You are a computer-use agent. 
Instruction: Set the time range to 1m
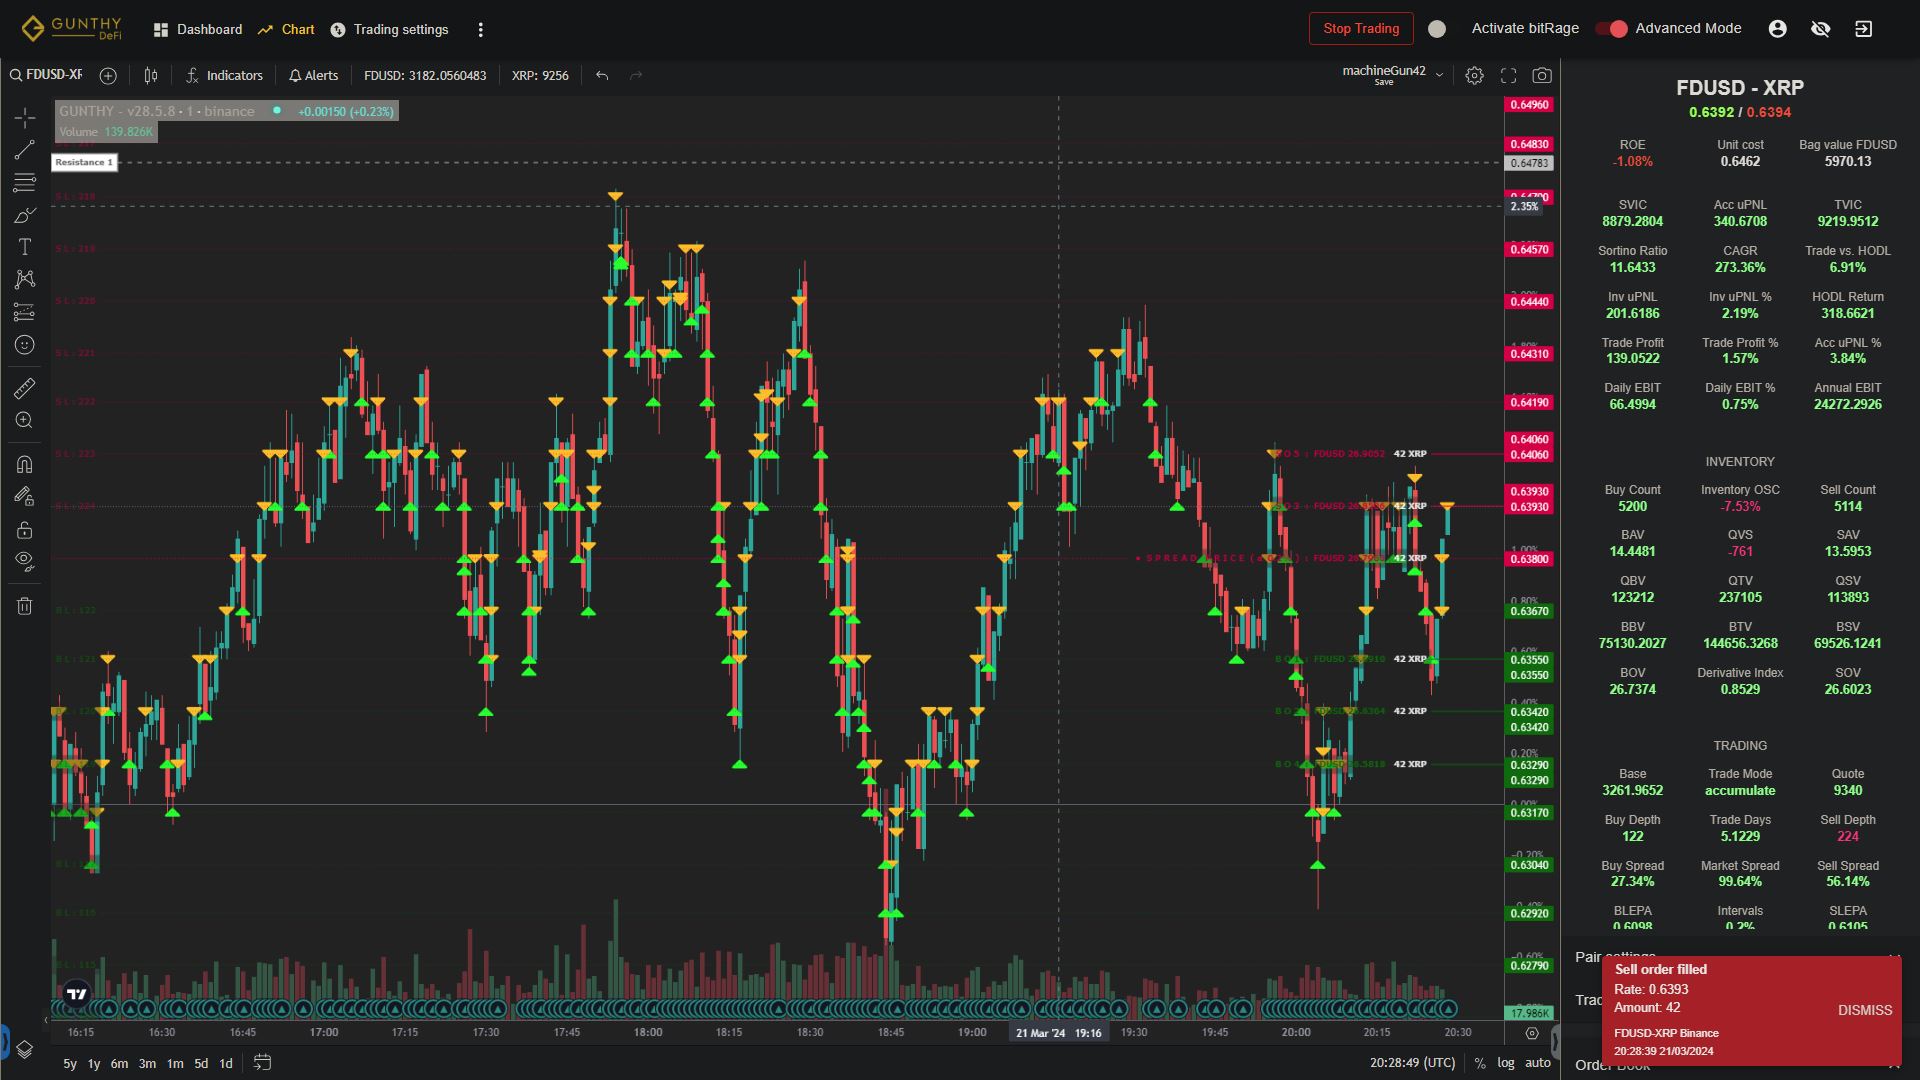[x=175, y=1063]
